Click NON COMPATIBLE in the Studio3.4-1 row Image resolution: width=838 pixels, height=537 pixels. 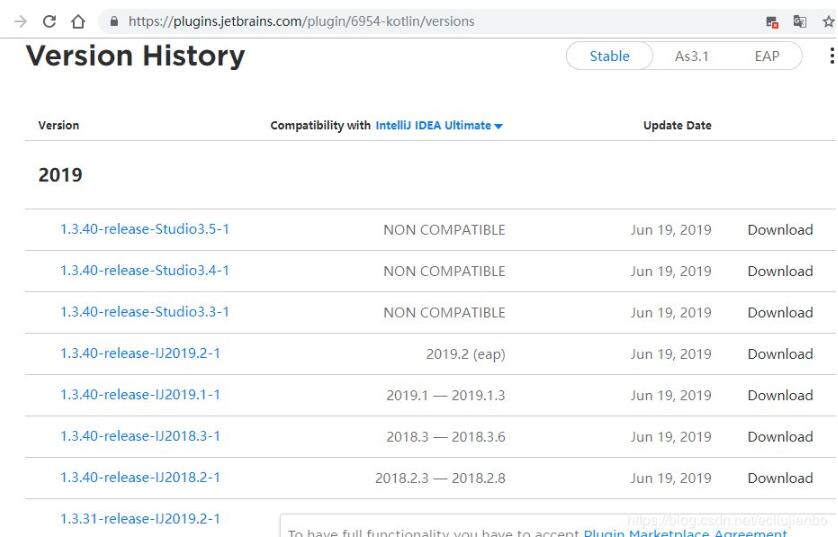point(444,271)
